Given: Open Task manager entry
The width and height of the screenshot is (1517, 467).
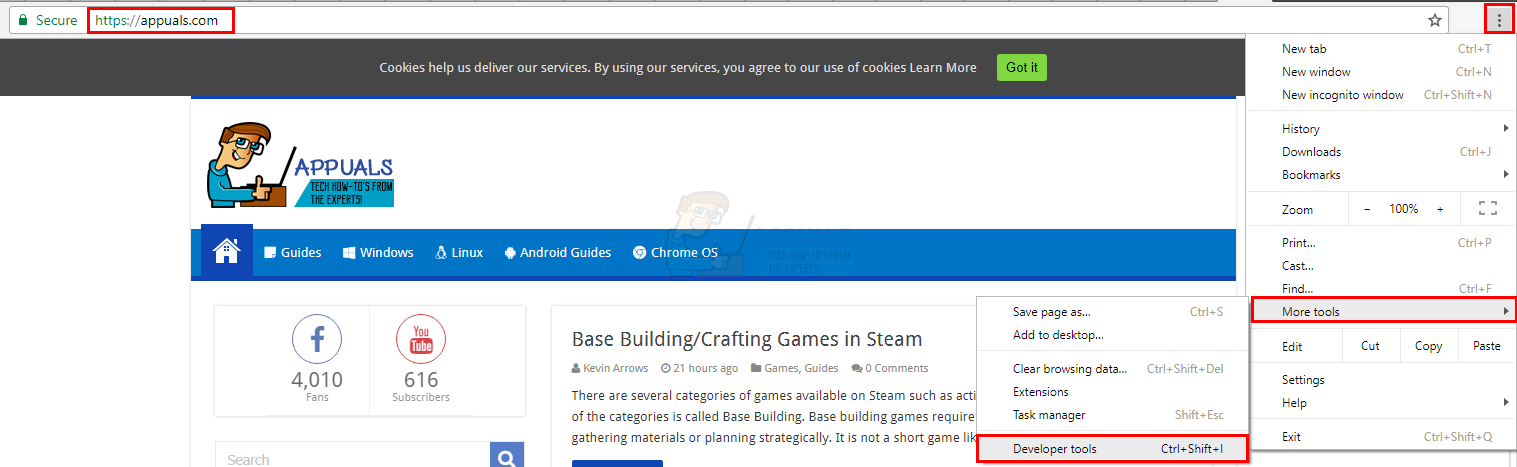Looking at the screenshot, I should [1112, 415].
